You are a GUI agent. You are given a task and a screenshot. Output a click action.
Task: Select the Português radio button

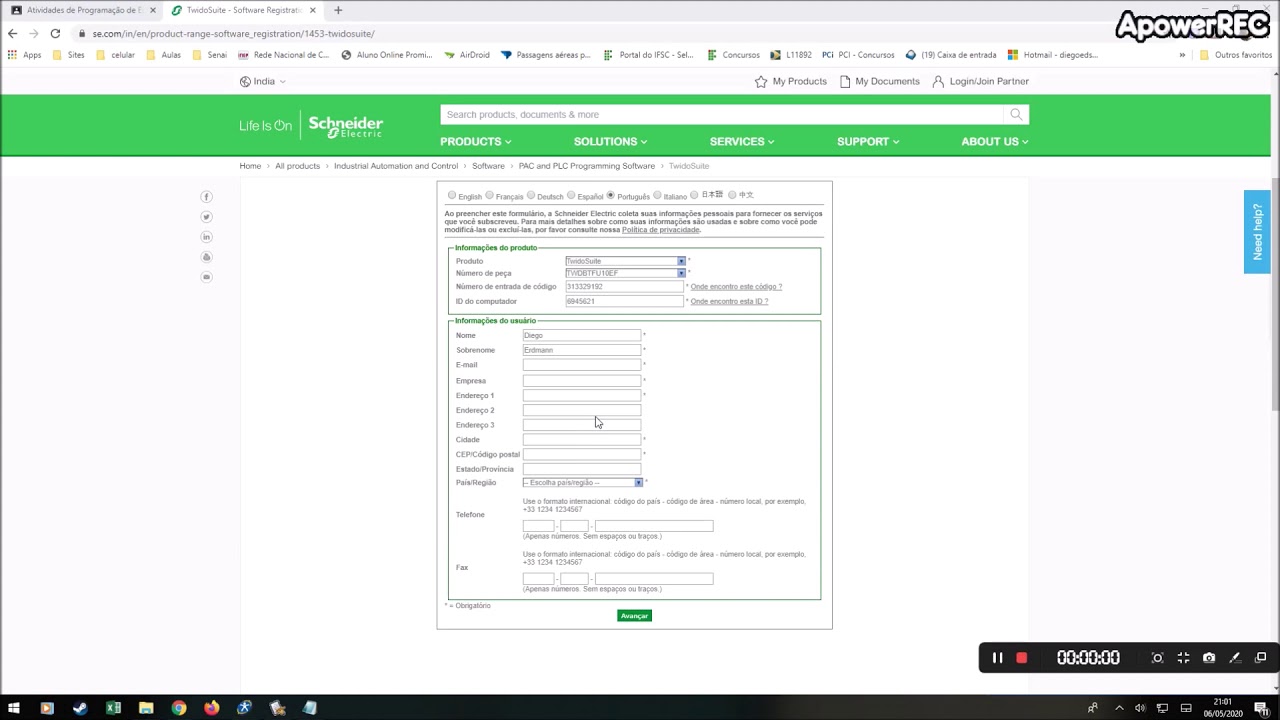pyautogui.click(x=611, y=196)
